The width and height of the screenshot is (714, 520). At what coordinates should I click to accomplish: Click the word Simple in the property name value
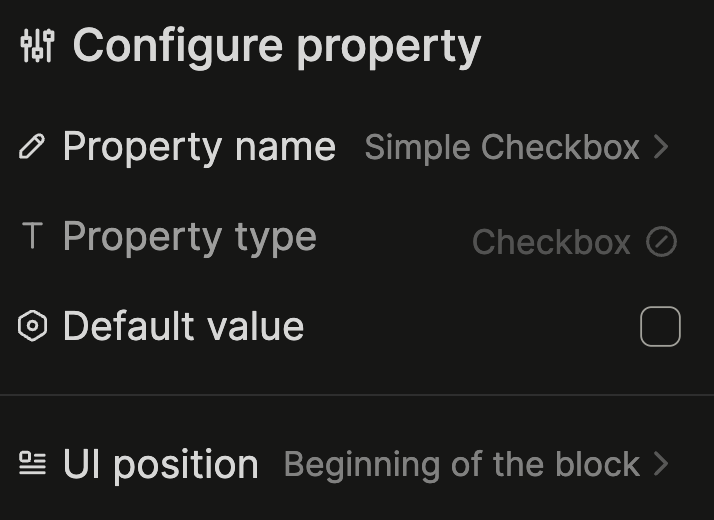418,148
